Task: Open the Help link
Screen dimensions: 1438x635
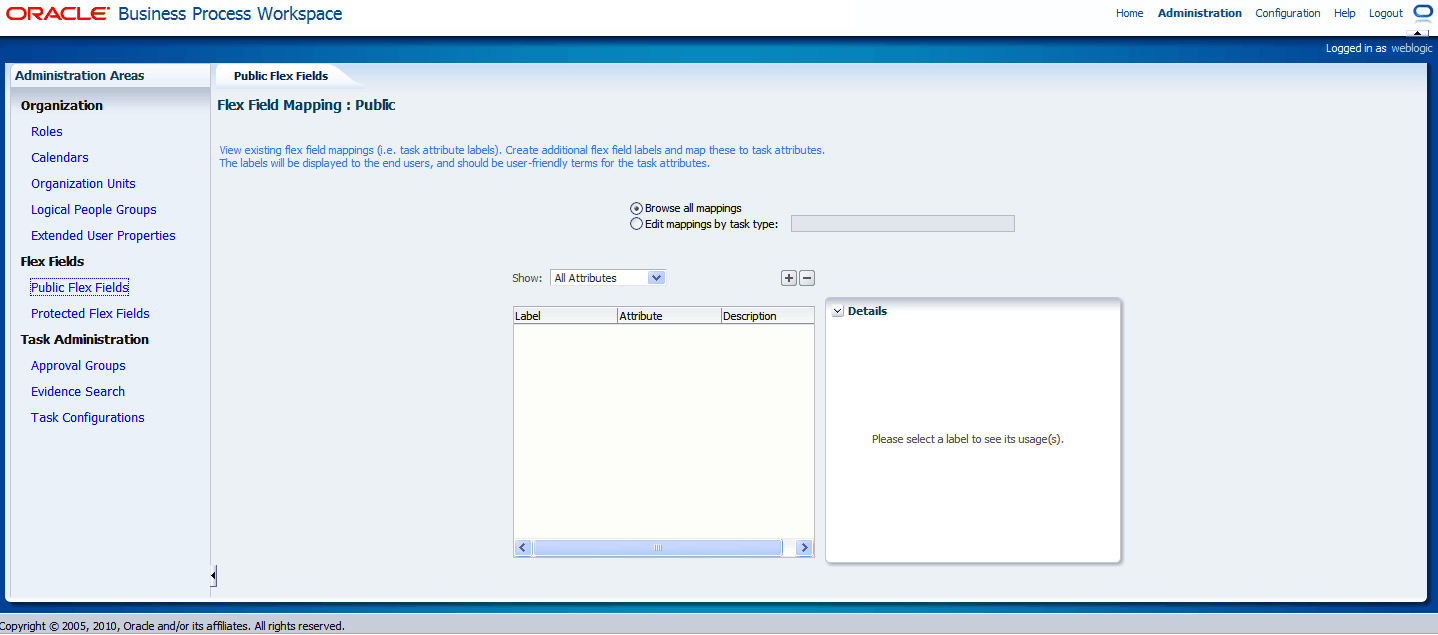Action: pos(1345,13)
